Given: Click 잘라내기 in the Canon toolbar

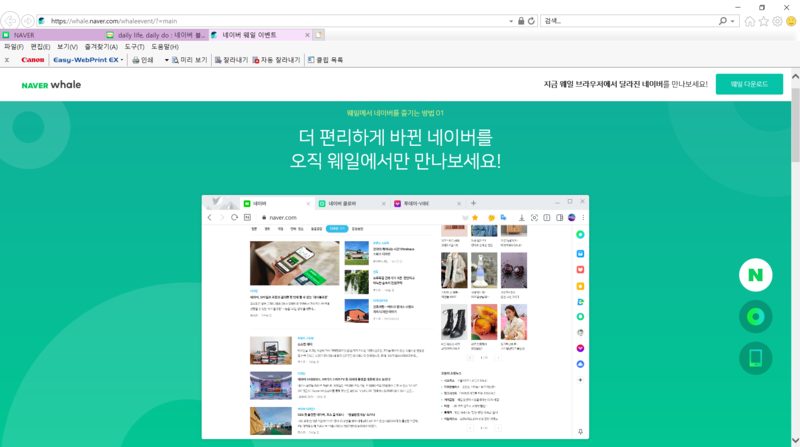Looking at the screenshot, I should point(231,60).
